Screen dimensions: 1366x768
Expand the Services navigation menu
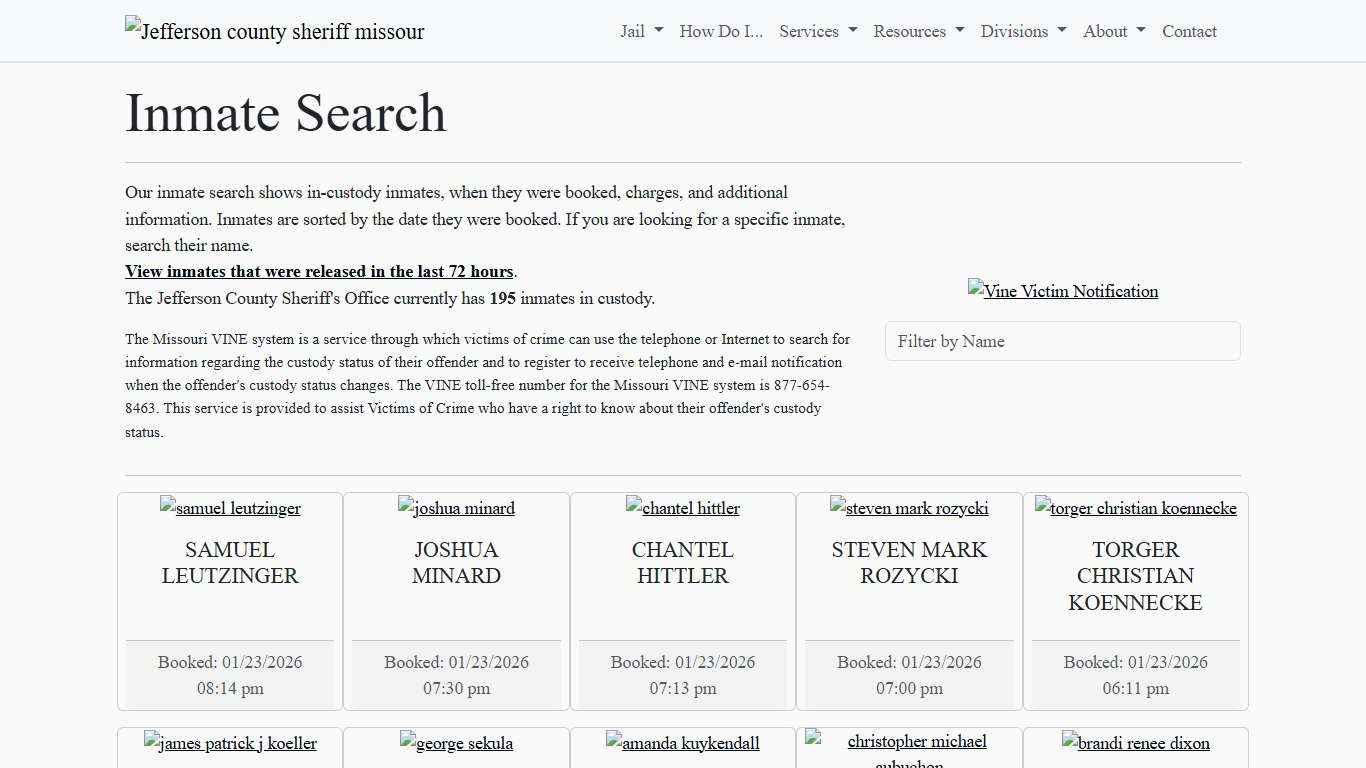(817, 31)
